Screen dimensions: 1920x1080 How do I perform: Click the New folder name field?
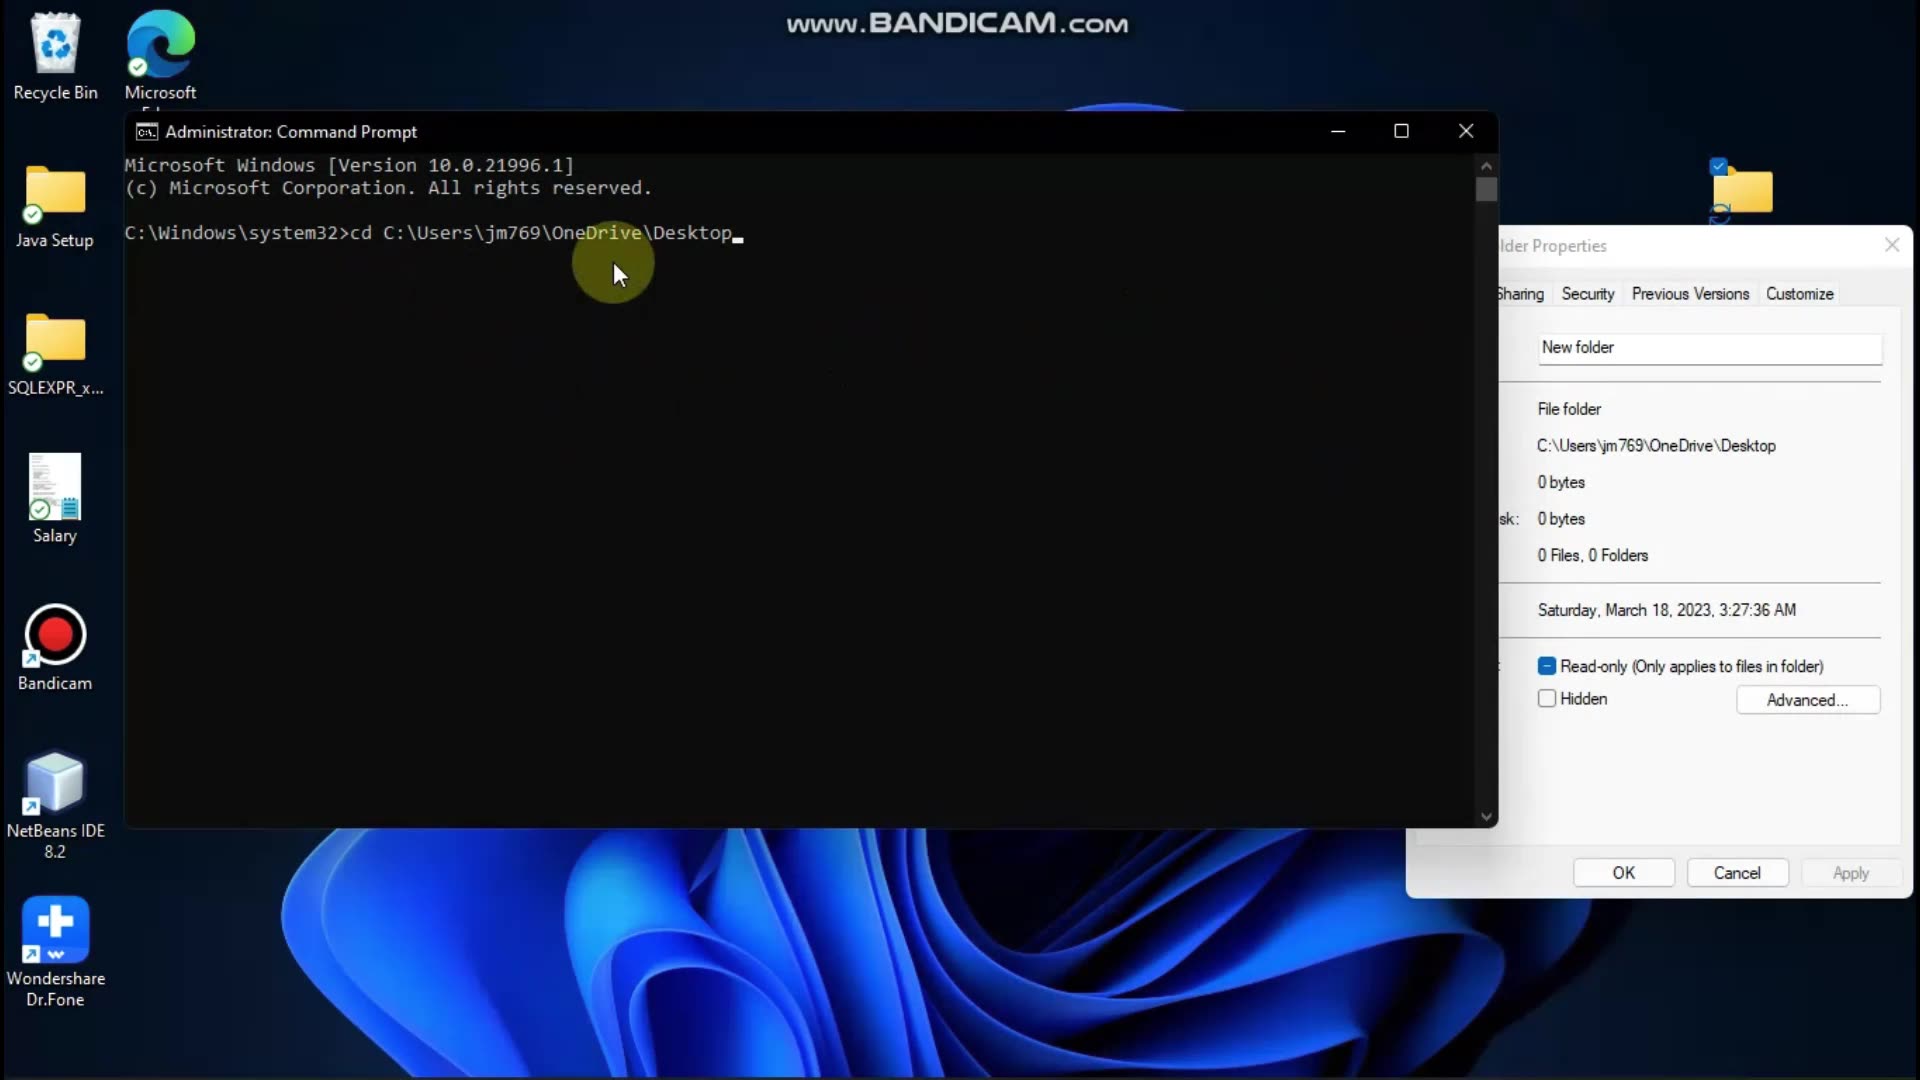pos(1709,348)
